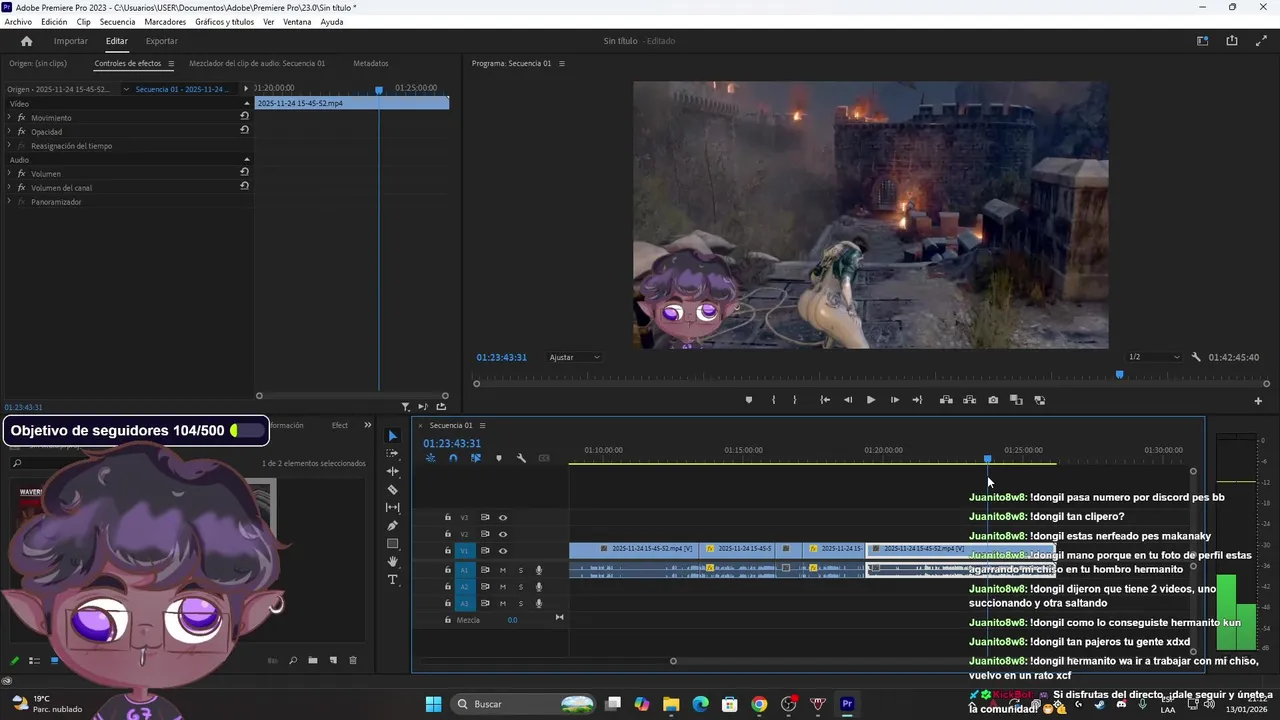
Task: Go to Out point button
Action: pos(917,400)
